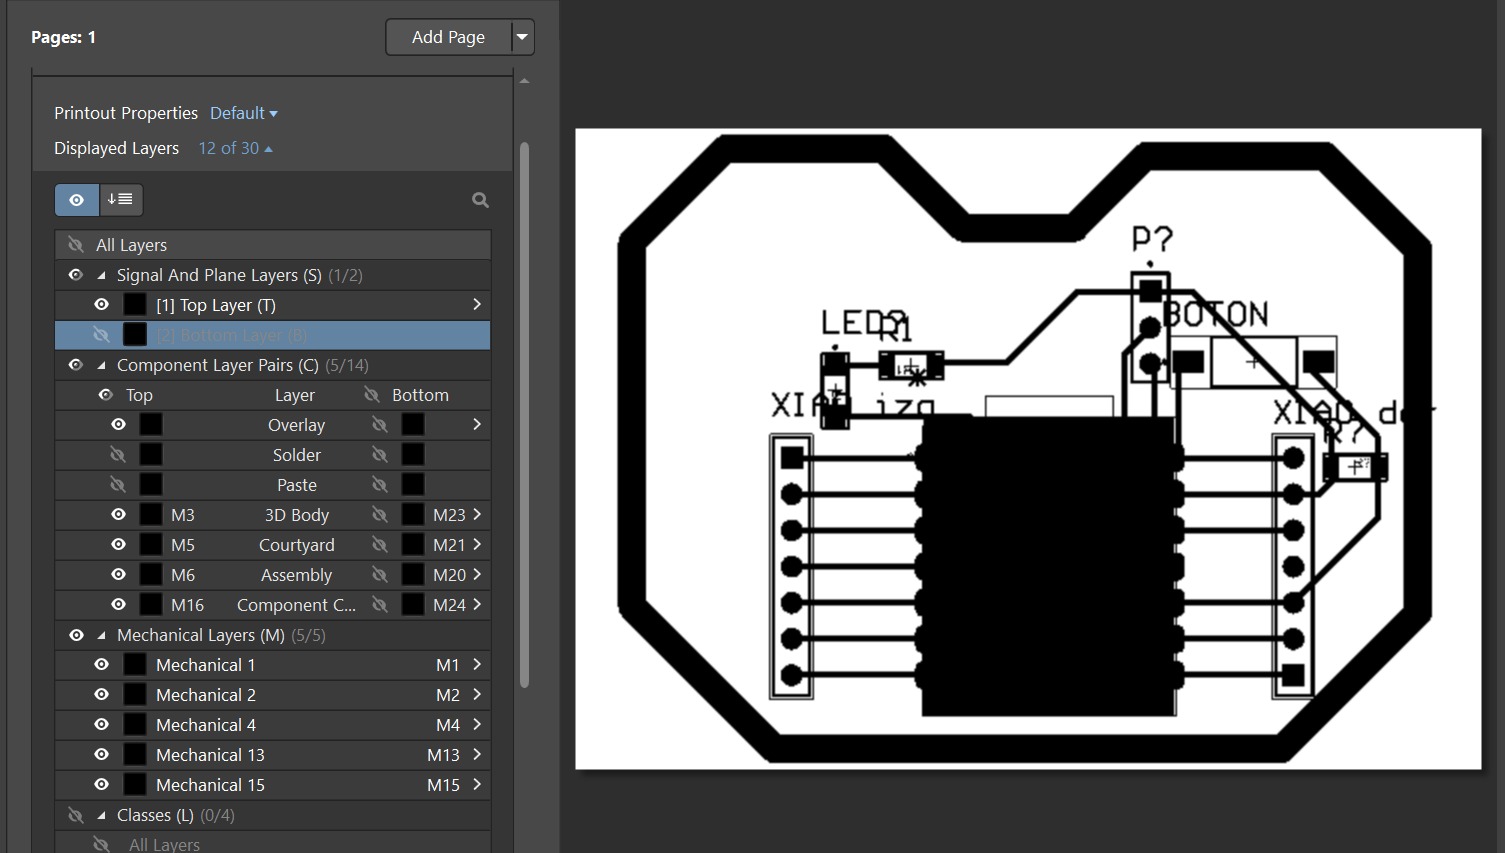Toggle All Layers visibility at top
1505x853 pixels.
[x=76, y=245]
